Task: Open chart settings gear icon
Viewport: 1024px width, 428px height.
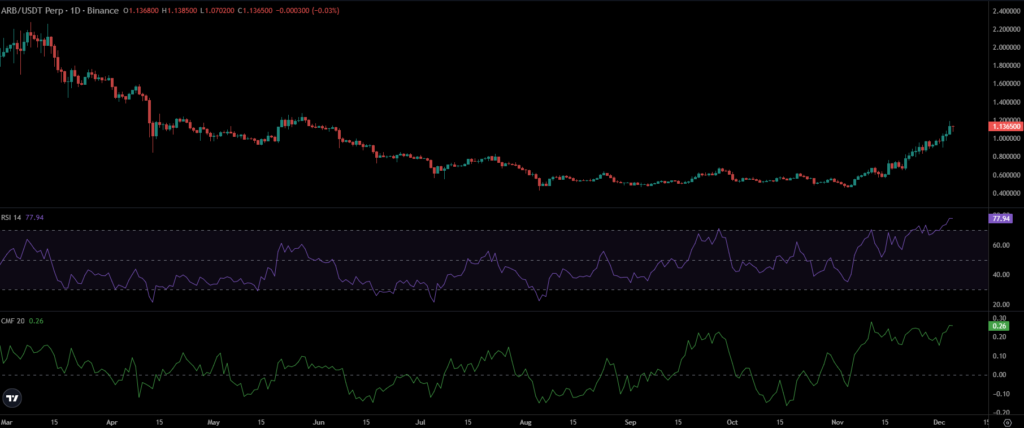Action: 1006,422
